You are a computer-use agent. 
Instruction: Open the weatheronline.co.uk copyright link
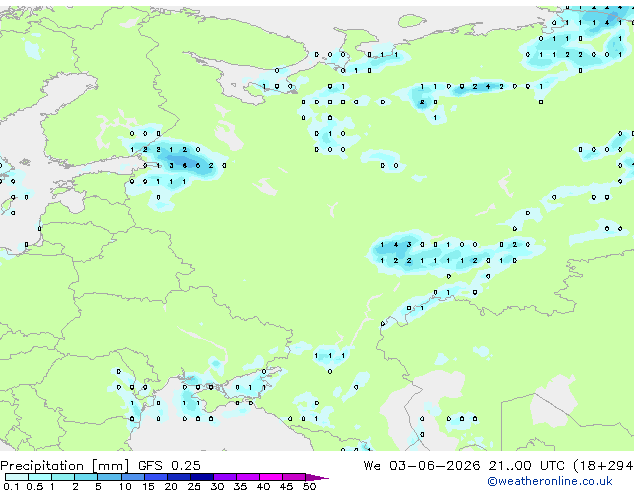(549, 481)
